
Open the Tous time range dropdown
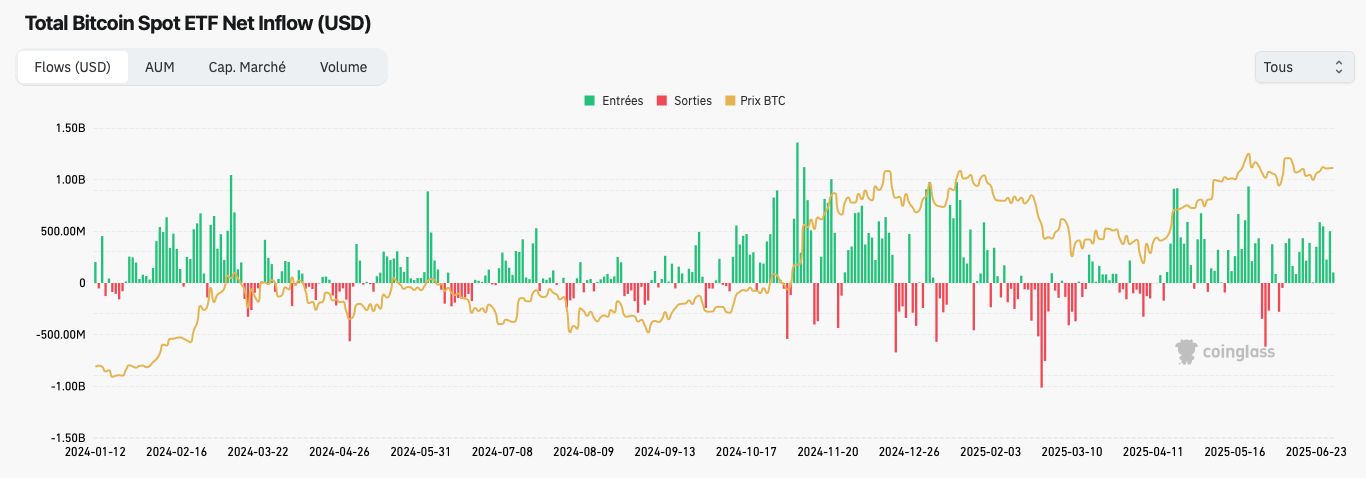1305,67
